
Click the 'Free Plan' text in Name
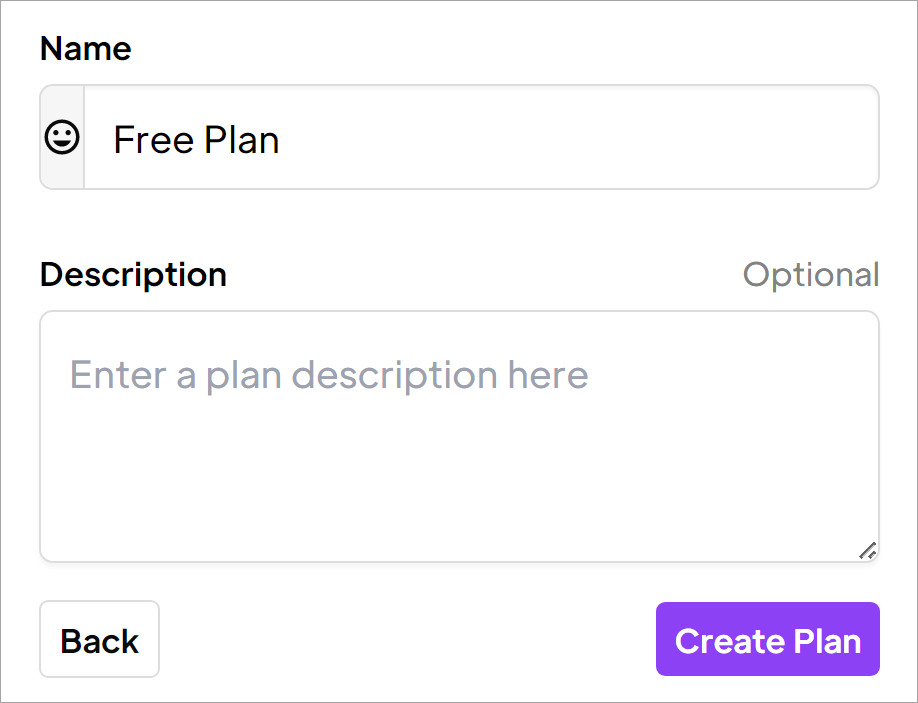click(x=196, y=140)
